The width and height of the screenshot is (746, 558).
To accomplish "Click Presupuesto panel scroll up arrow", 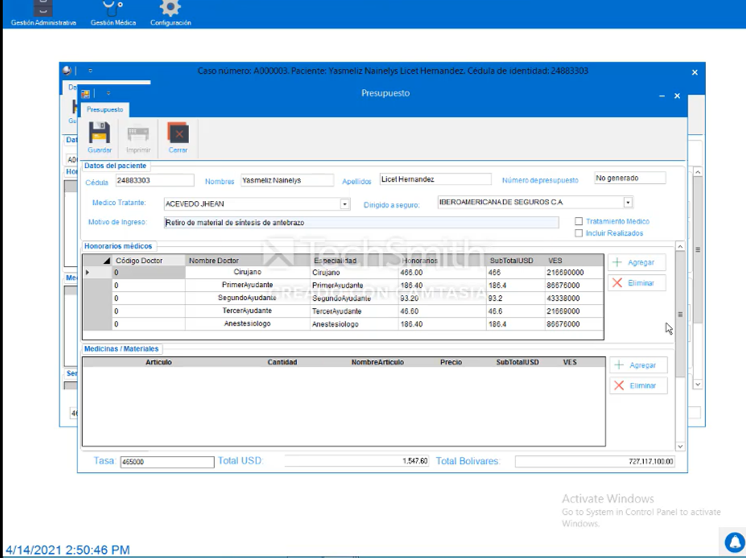I will click(680, 246).
